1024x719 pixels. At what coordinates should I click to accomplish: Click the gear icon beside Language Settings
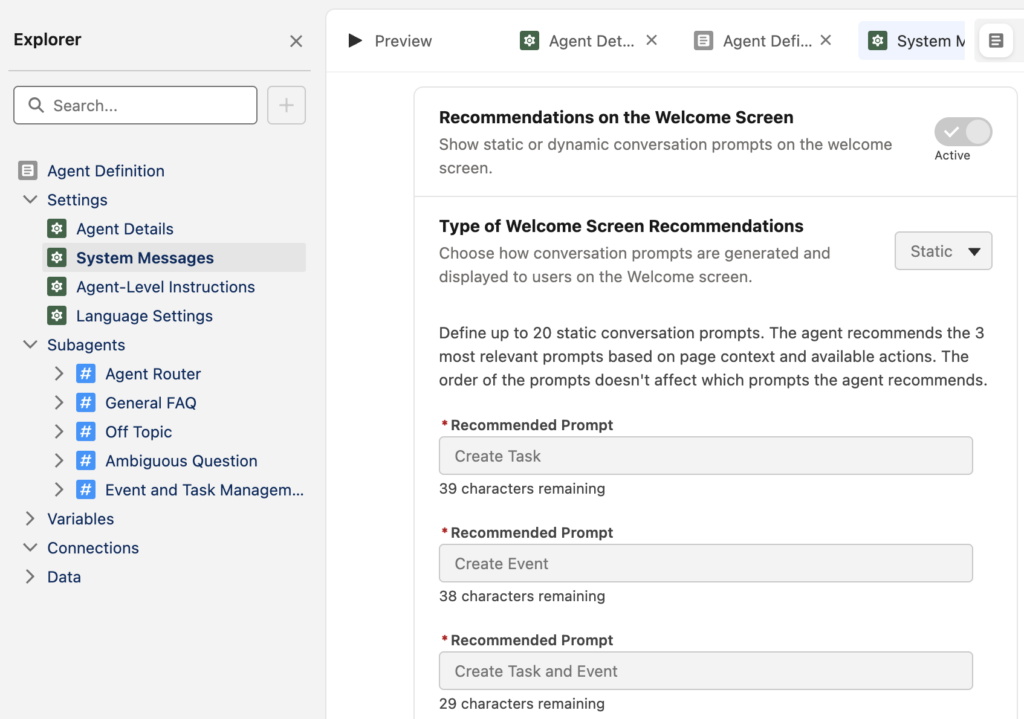[x=57, y=315]
